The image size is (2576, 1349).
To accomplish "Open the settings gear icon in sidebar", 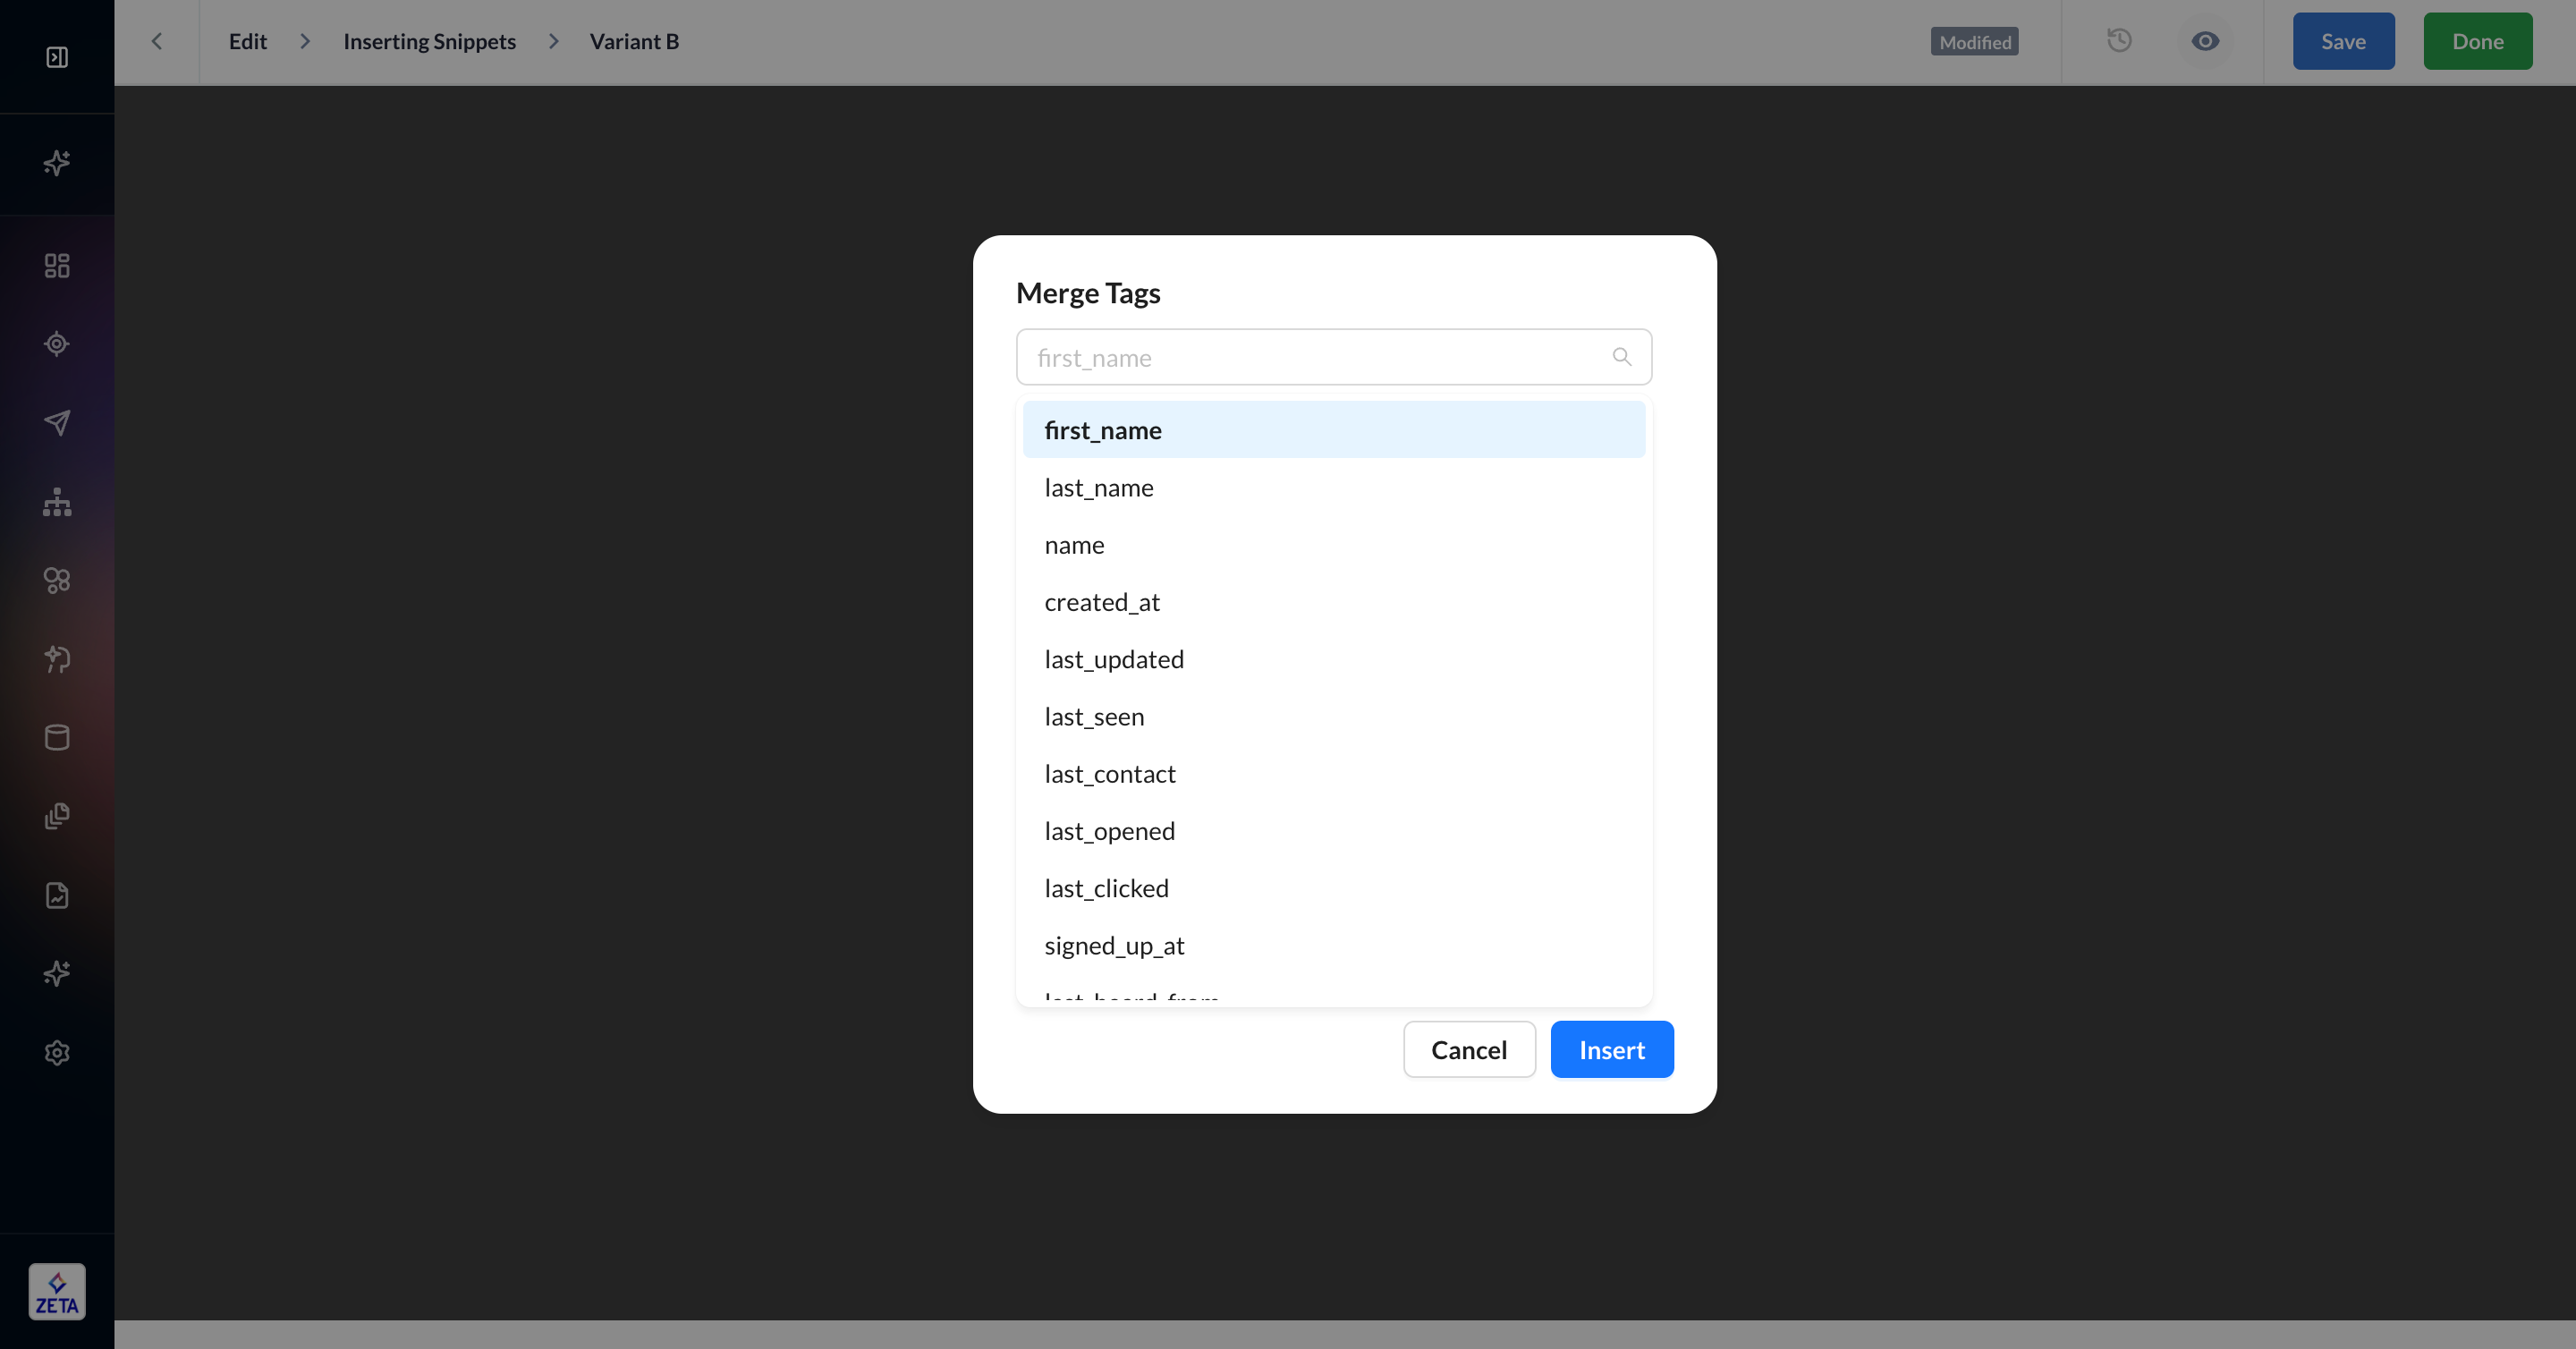I will tap(57, 1052).
